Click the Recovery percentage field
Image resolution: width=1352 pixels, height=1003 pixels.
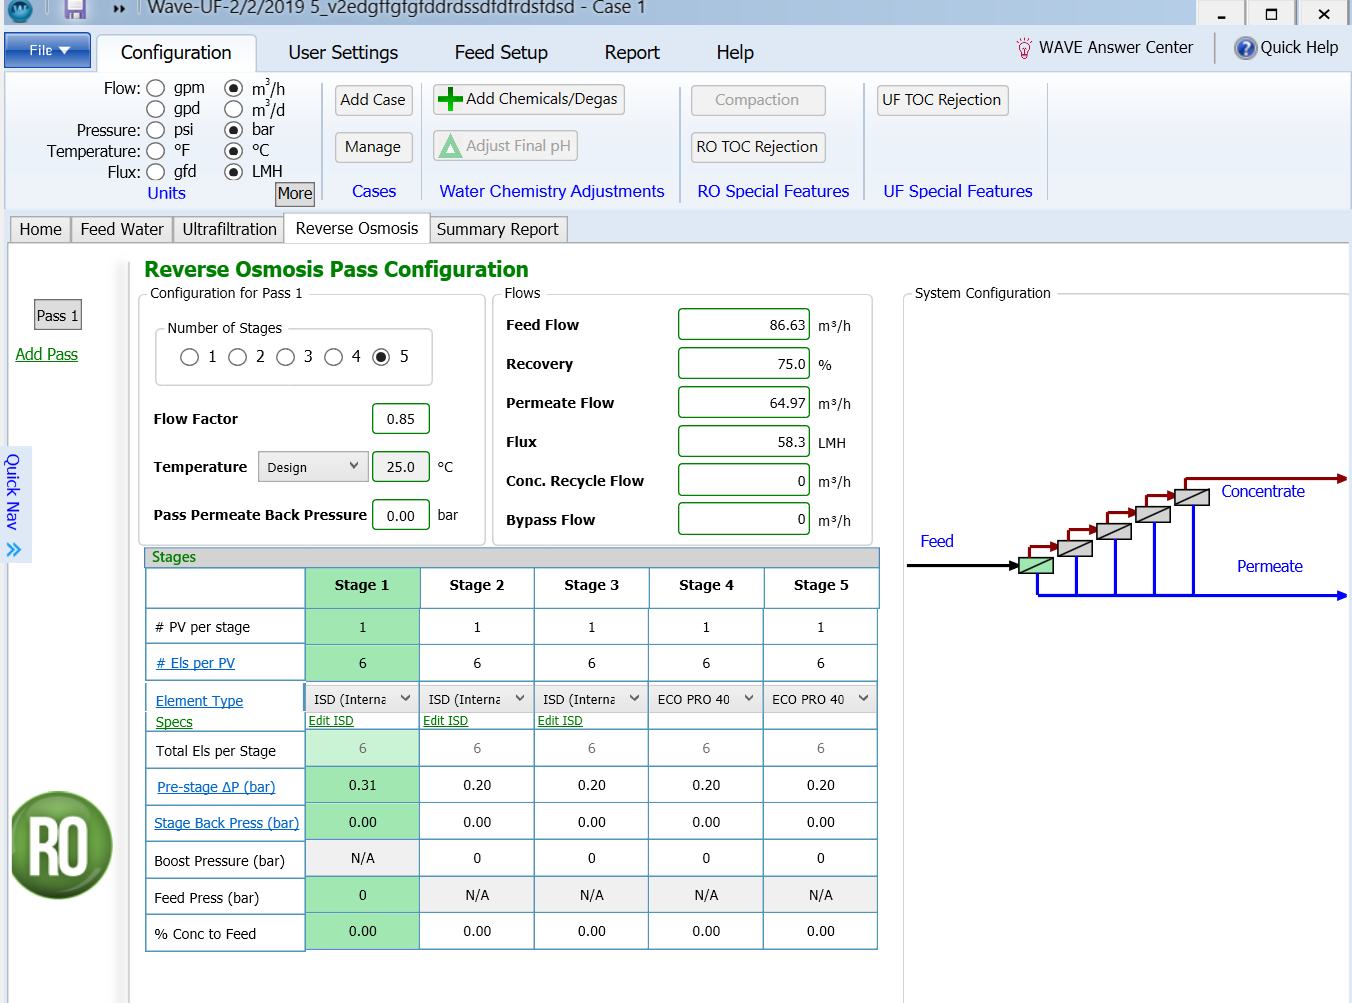[744, 364]
